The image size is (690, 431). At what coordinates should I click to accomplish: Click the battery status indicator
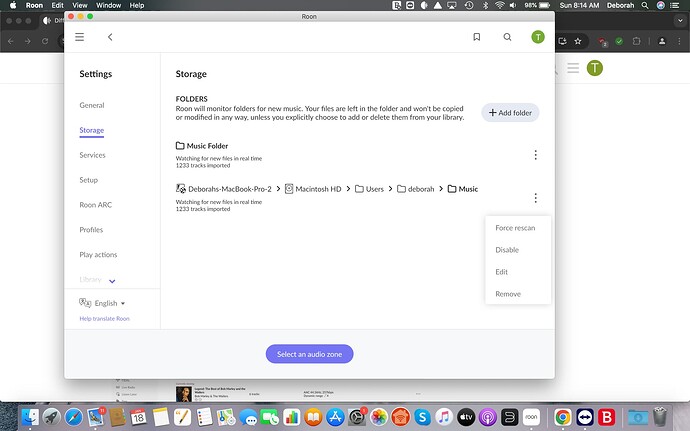coord(537,5)
